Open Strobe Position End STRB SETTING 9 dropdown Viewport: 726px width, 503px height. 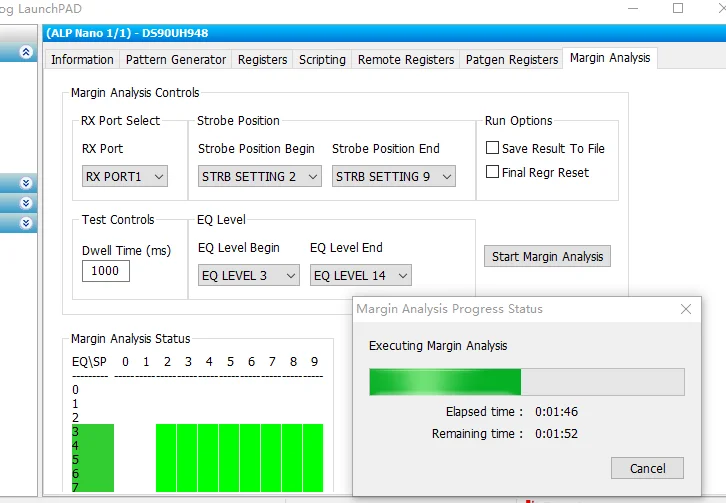click(x=394, y=176)
